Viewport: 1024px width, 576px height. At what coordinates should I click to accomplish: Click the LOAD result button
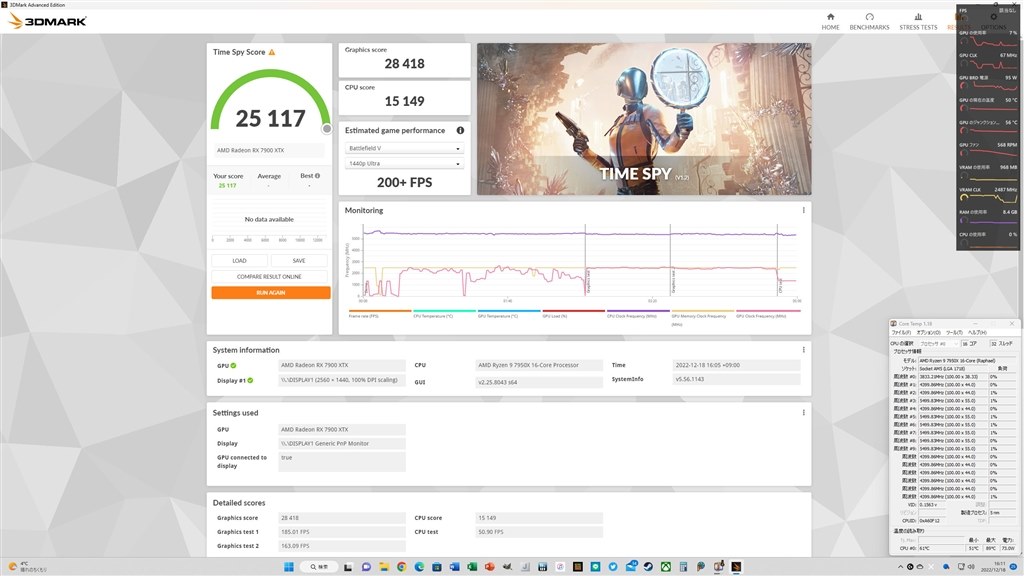pyautogui.click(x=239, y=261)
